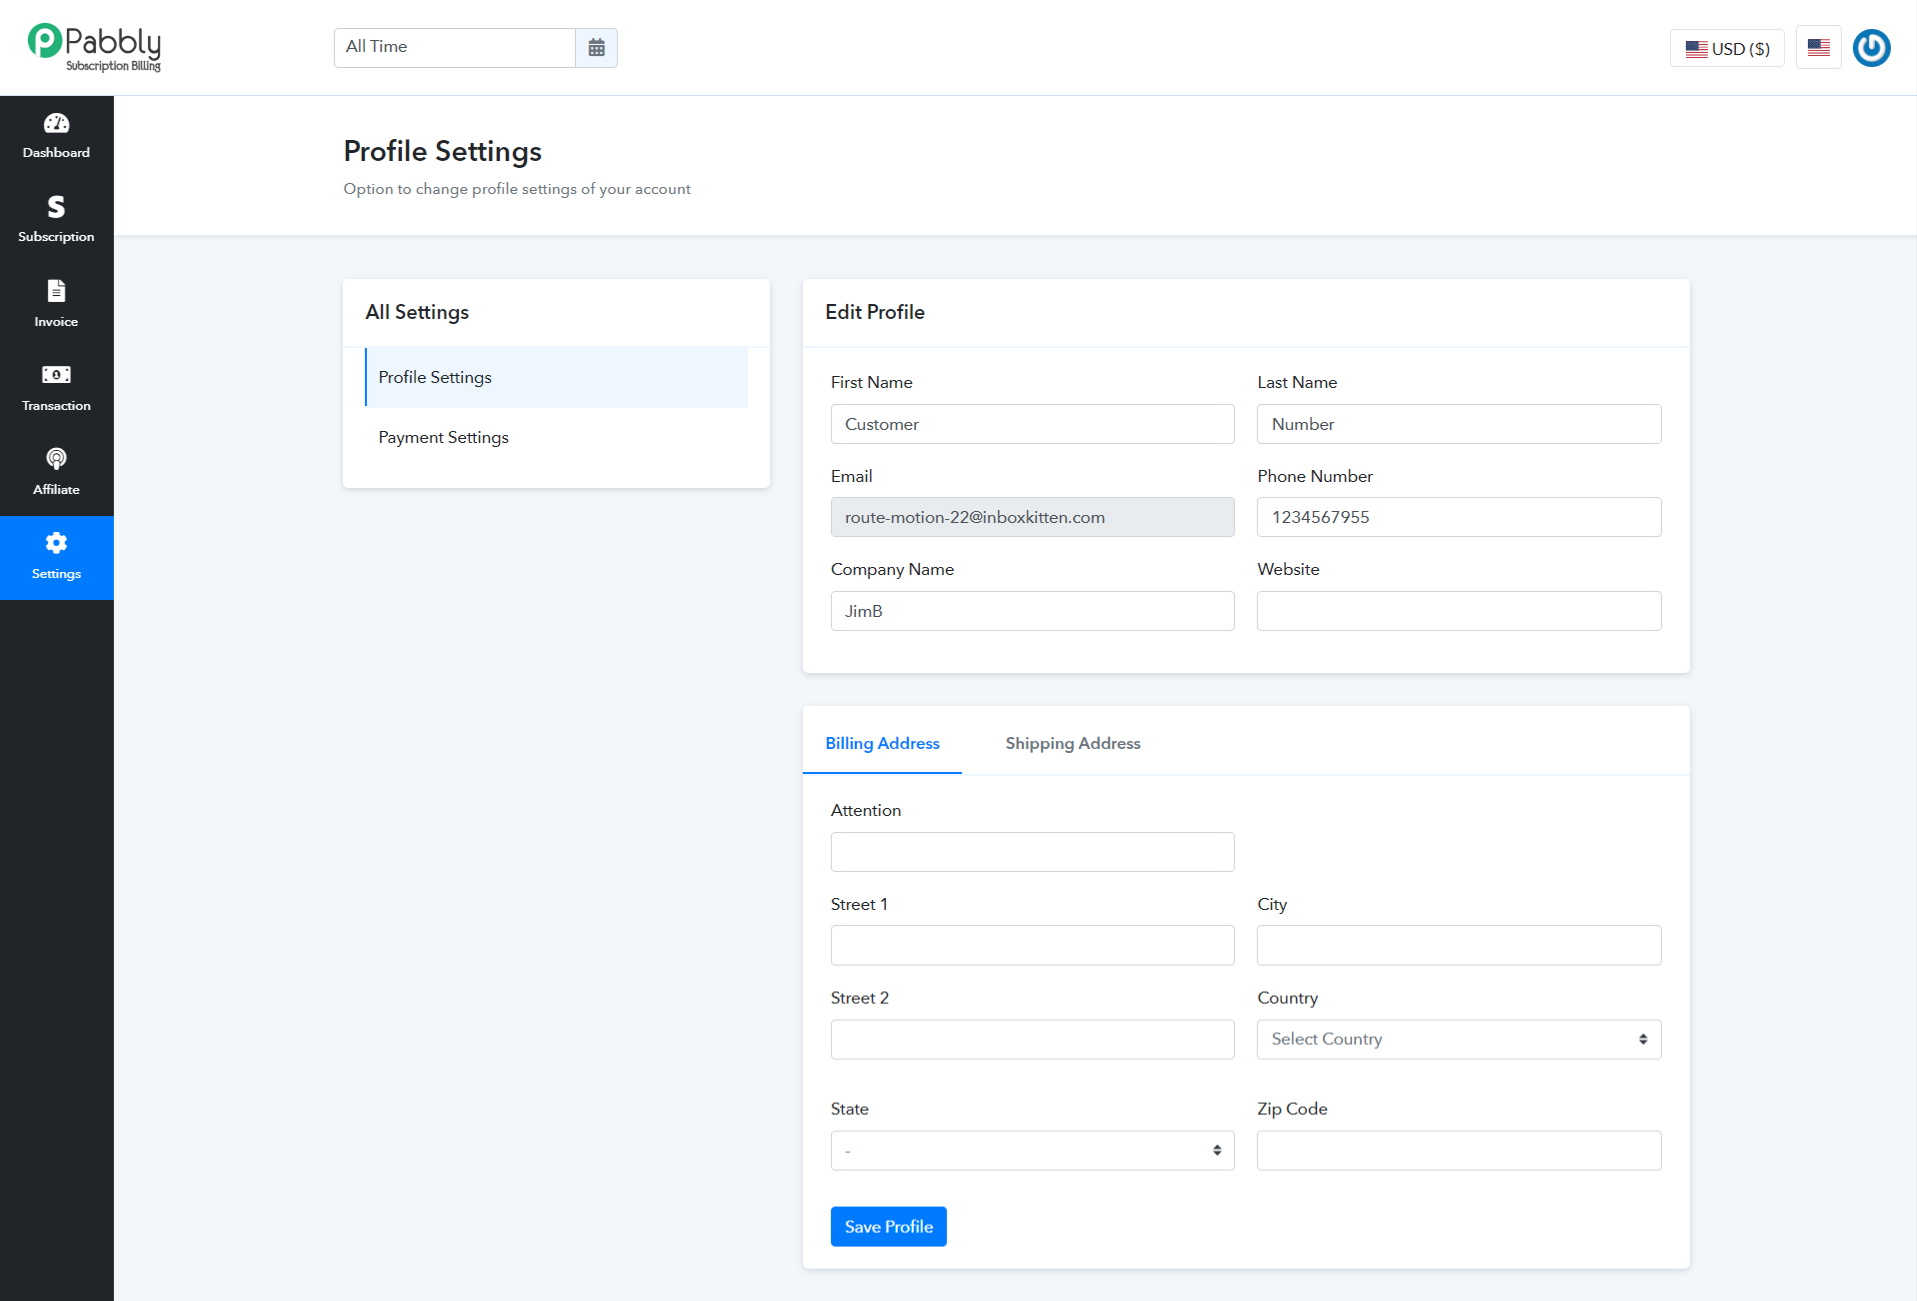This screenshot has height=1301, width=1917.
Task: Click the Pabbly Subscription Billing logo
Action: pos(94,48)
